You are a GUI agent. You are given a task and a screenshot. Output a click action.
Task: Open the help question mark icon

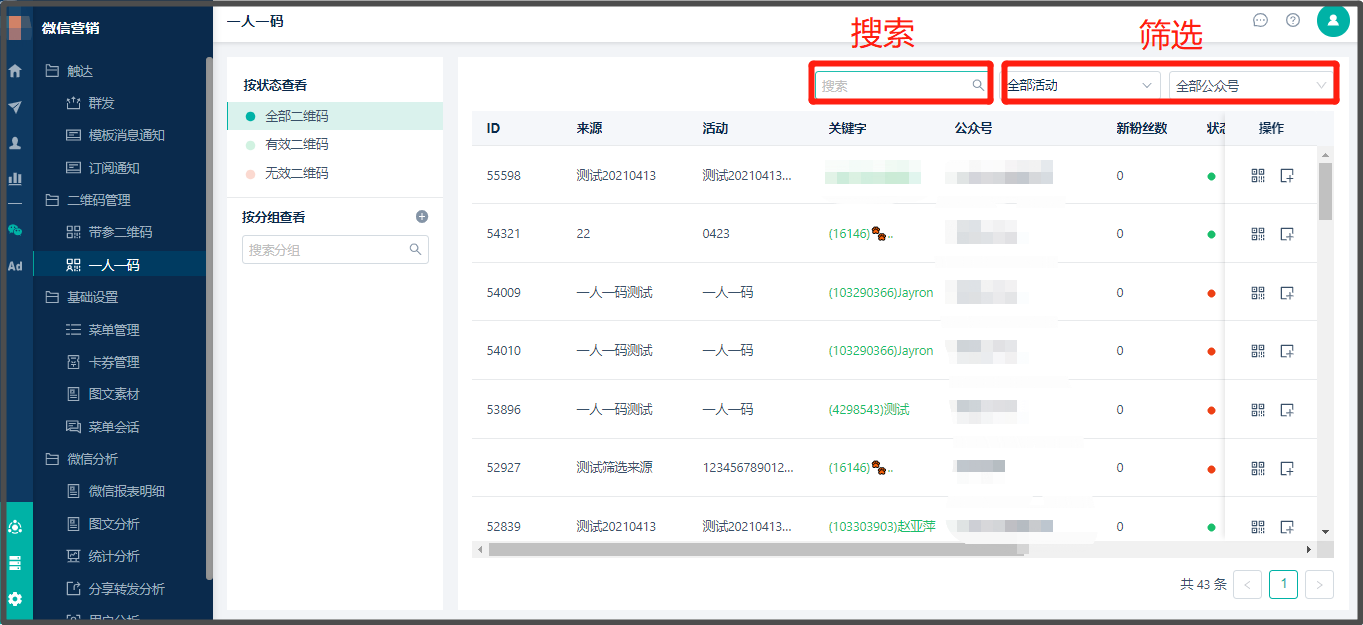1293,20
